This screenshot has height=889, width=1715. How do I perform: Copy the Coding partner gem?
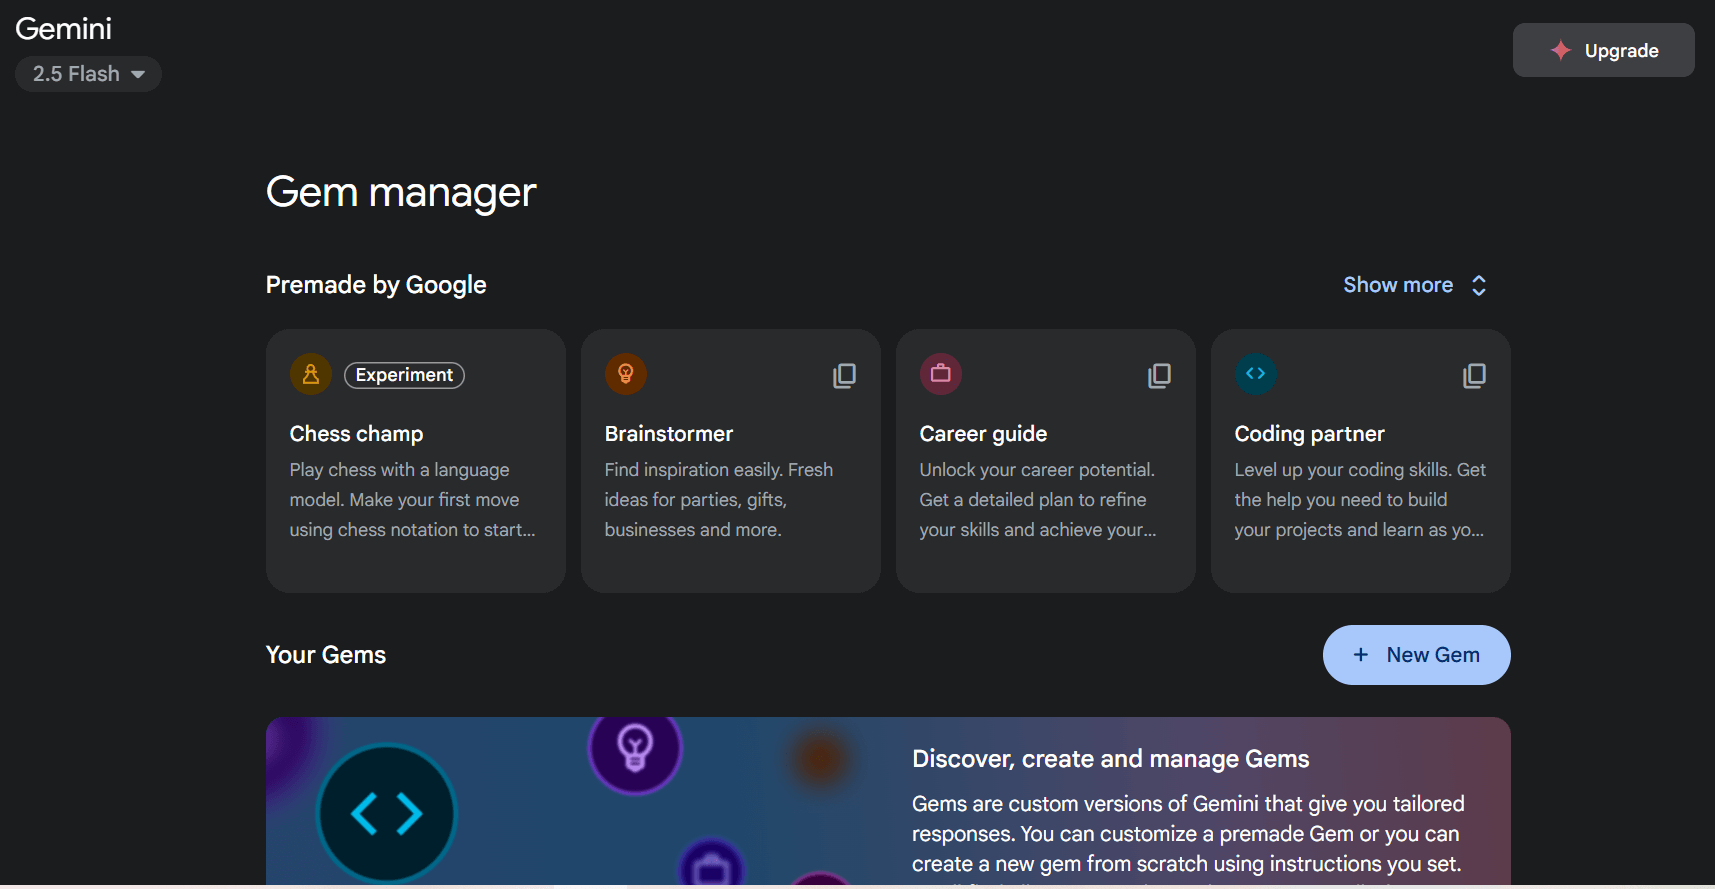click(1474, 375)
